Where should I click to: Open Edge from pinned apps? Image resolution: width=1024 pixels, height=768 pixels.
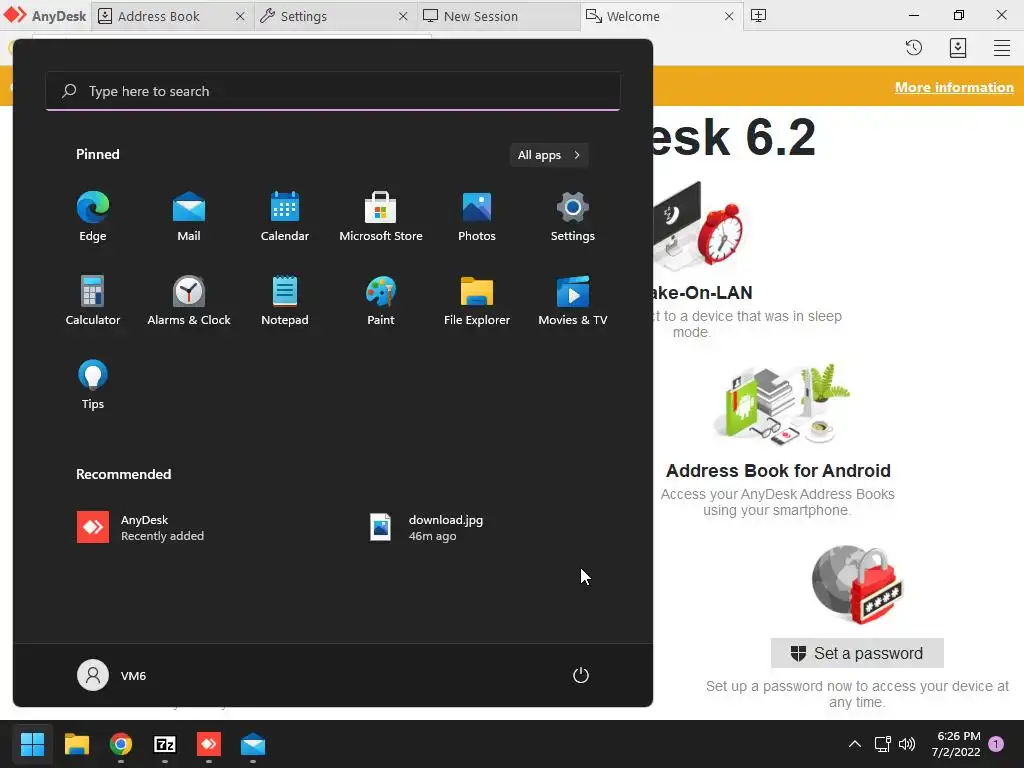(x=93, y=217)
